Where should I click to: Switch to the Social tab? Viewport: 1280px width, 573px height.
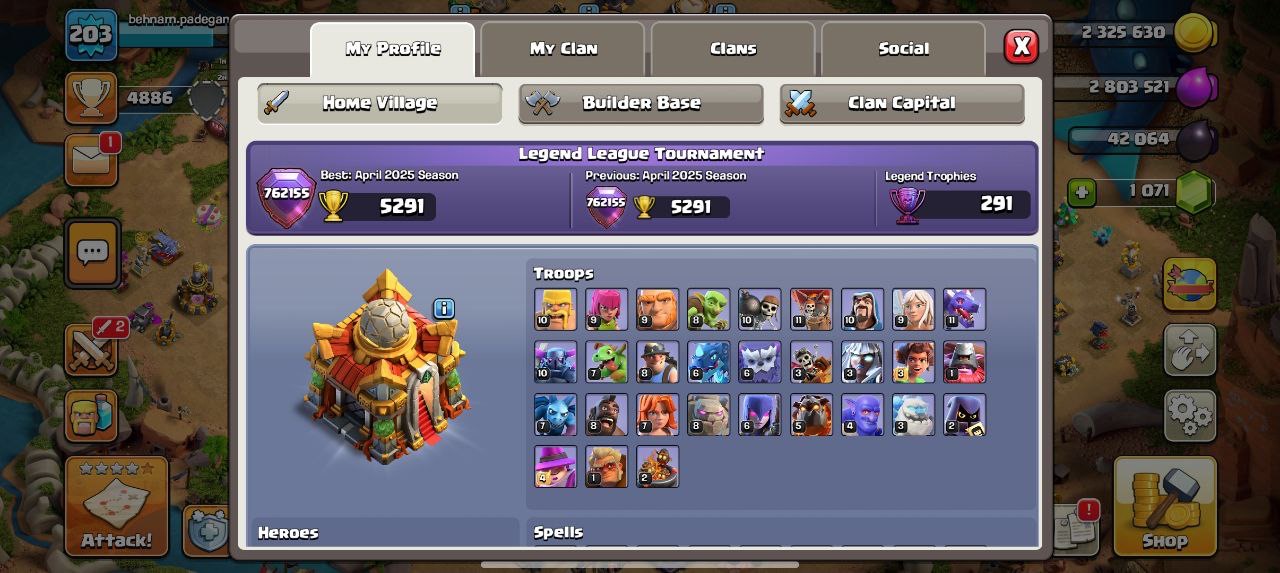(903, 49)
